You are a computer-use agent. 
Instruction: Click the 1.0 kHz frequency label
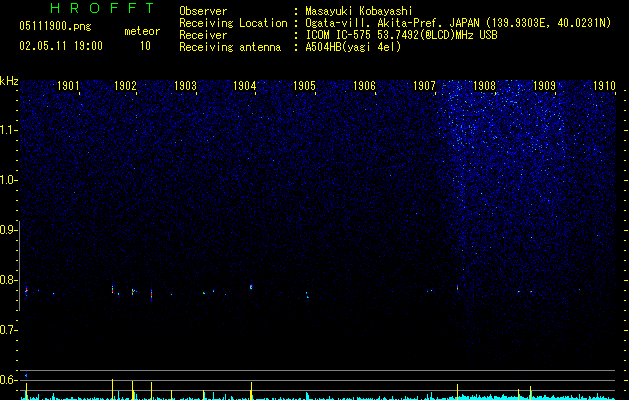coord(8,180)
